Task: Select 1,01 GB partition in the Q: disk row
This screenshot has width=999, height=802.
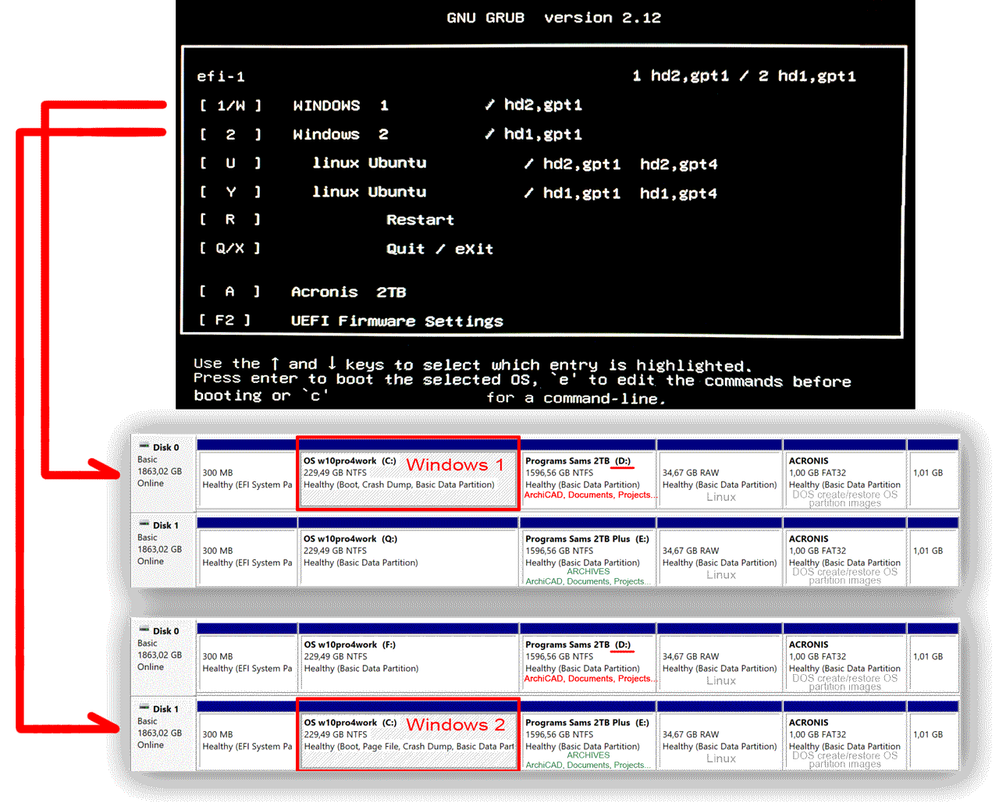Action: 933,551
